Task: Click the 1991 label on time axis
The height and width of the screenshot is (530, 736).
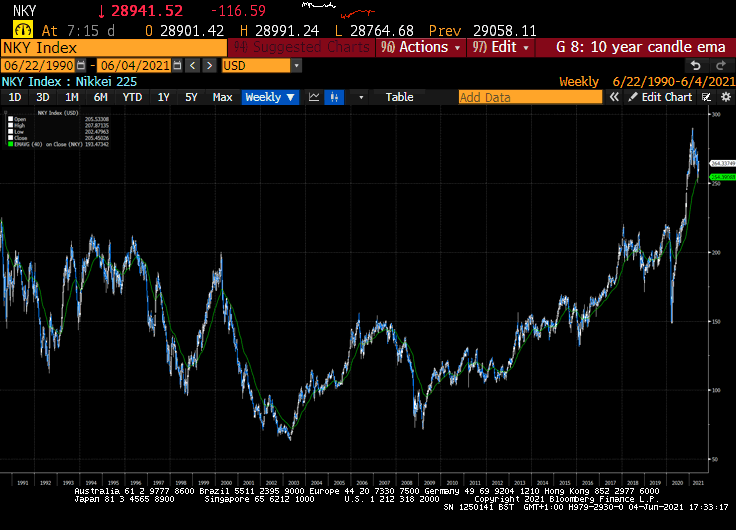Action: click(x=23, y=483)
